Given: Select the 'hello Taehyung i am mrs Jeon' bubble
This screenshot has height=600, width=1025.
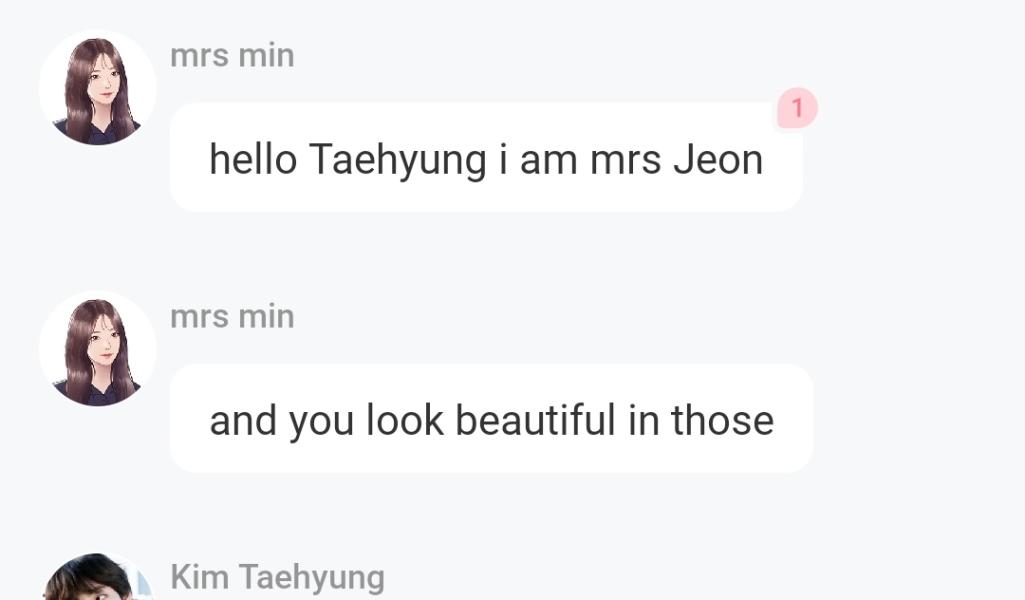Looking at the screenshot, I should (486, 158).
